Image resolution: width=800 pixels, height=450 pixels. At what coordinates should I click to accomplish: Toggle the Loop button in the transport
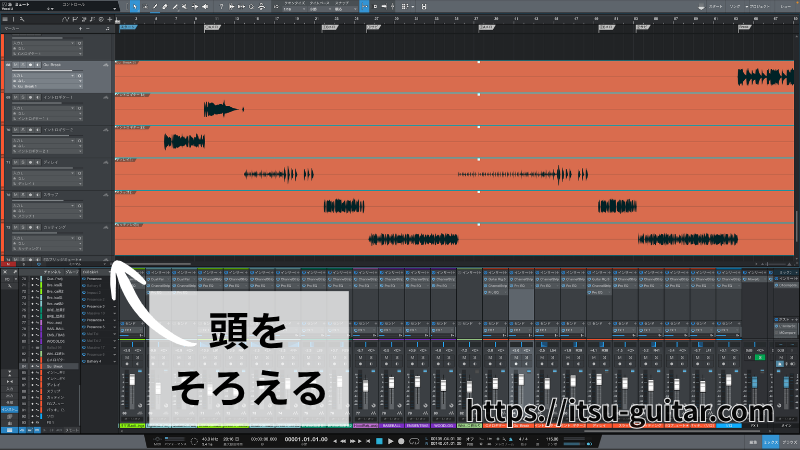tap(414, 441)
